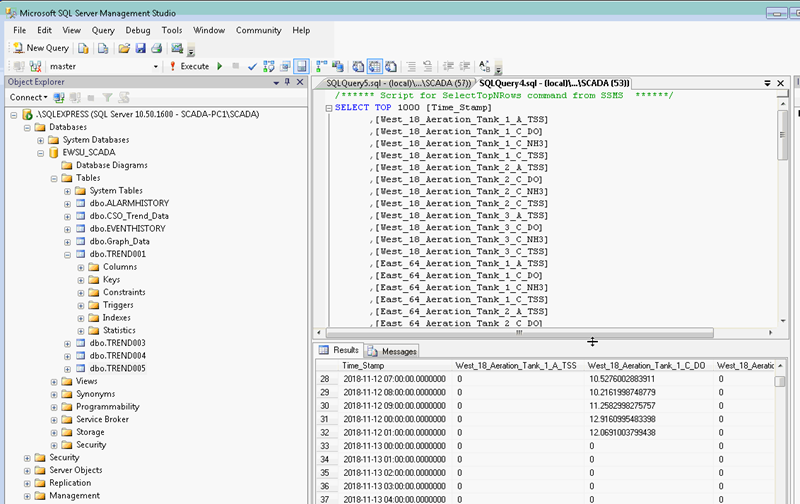Select the cell containing 10.5276002883911
This screenshot has height=504, width=800.
[648, 379]
